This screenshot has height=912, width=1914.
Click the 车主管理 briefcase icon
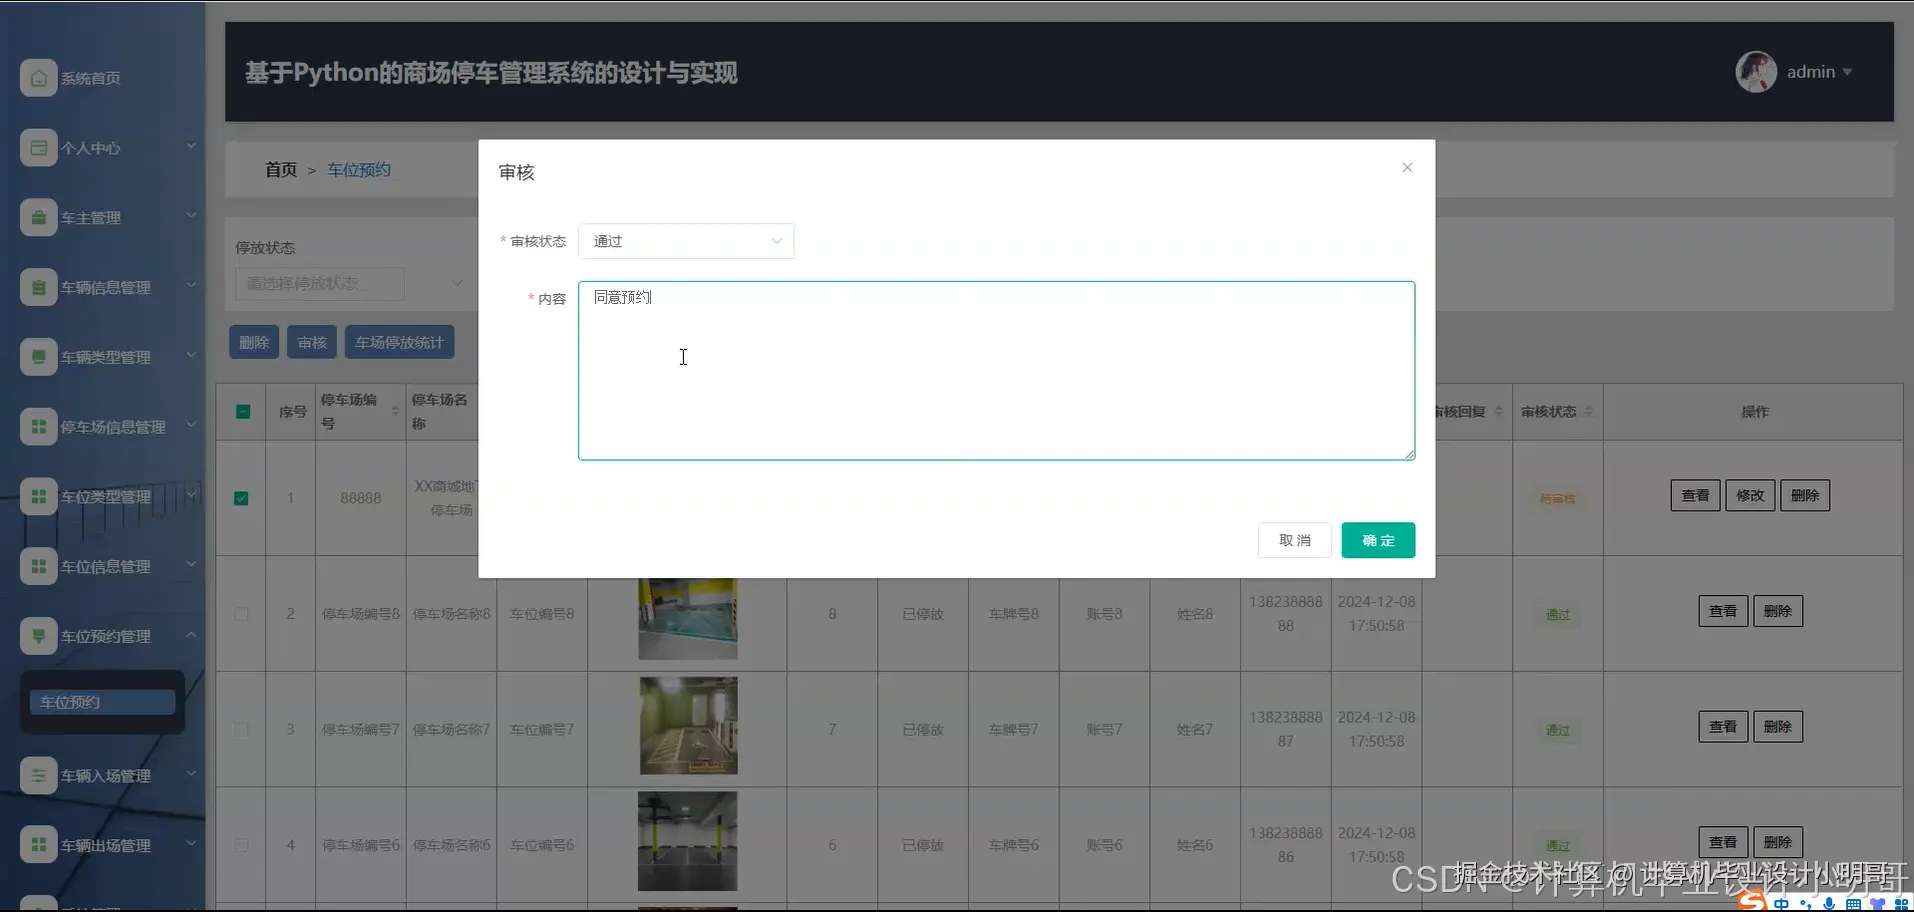(x=38, y=218)
